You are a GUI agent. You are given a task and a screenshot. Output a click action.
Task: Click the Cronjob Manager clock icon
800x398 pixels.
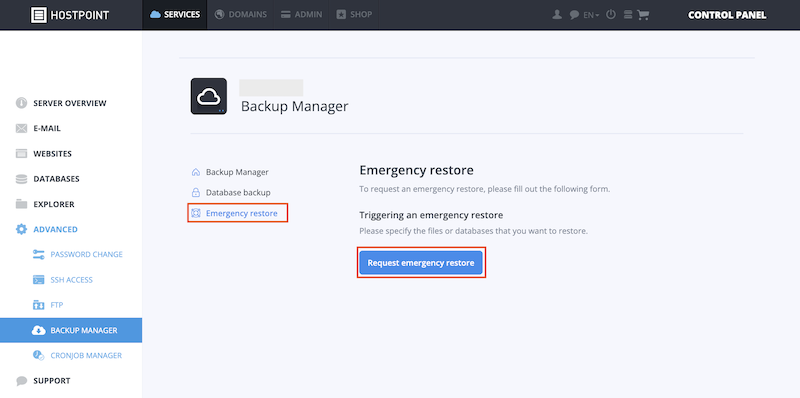pos(39,356)
